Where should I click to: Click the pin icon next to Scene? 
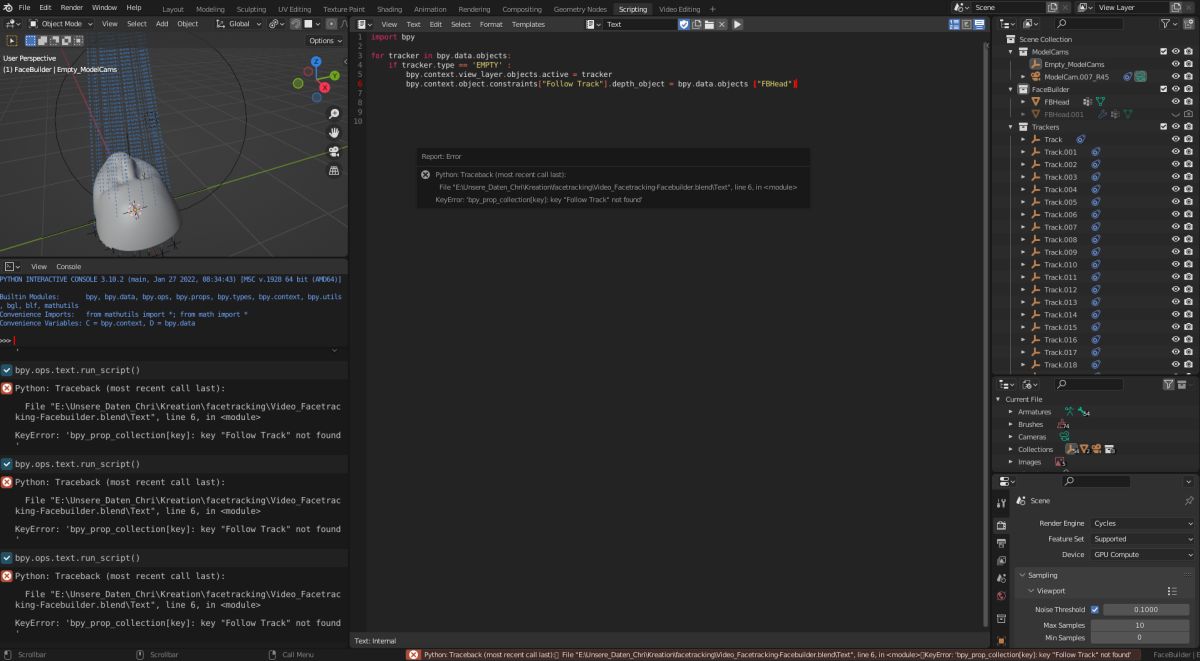tap(1189, 500)
